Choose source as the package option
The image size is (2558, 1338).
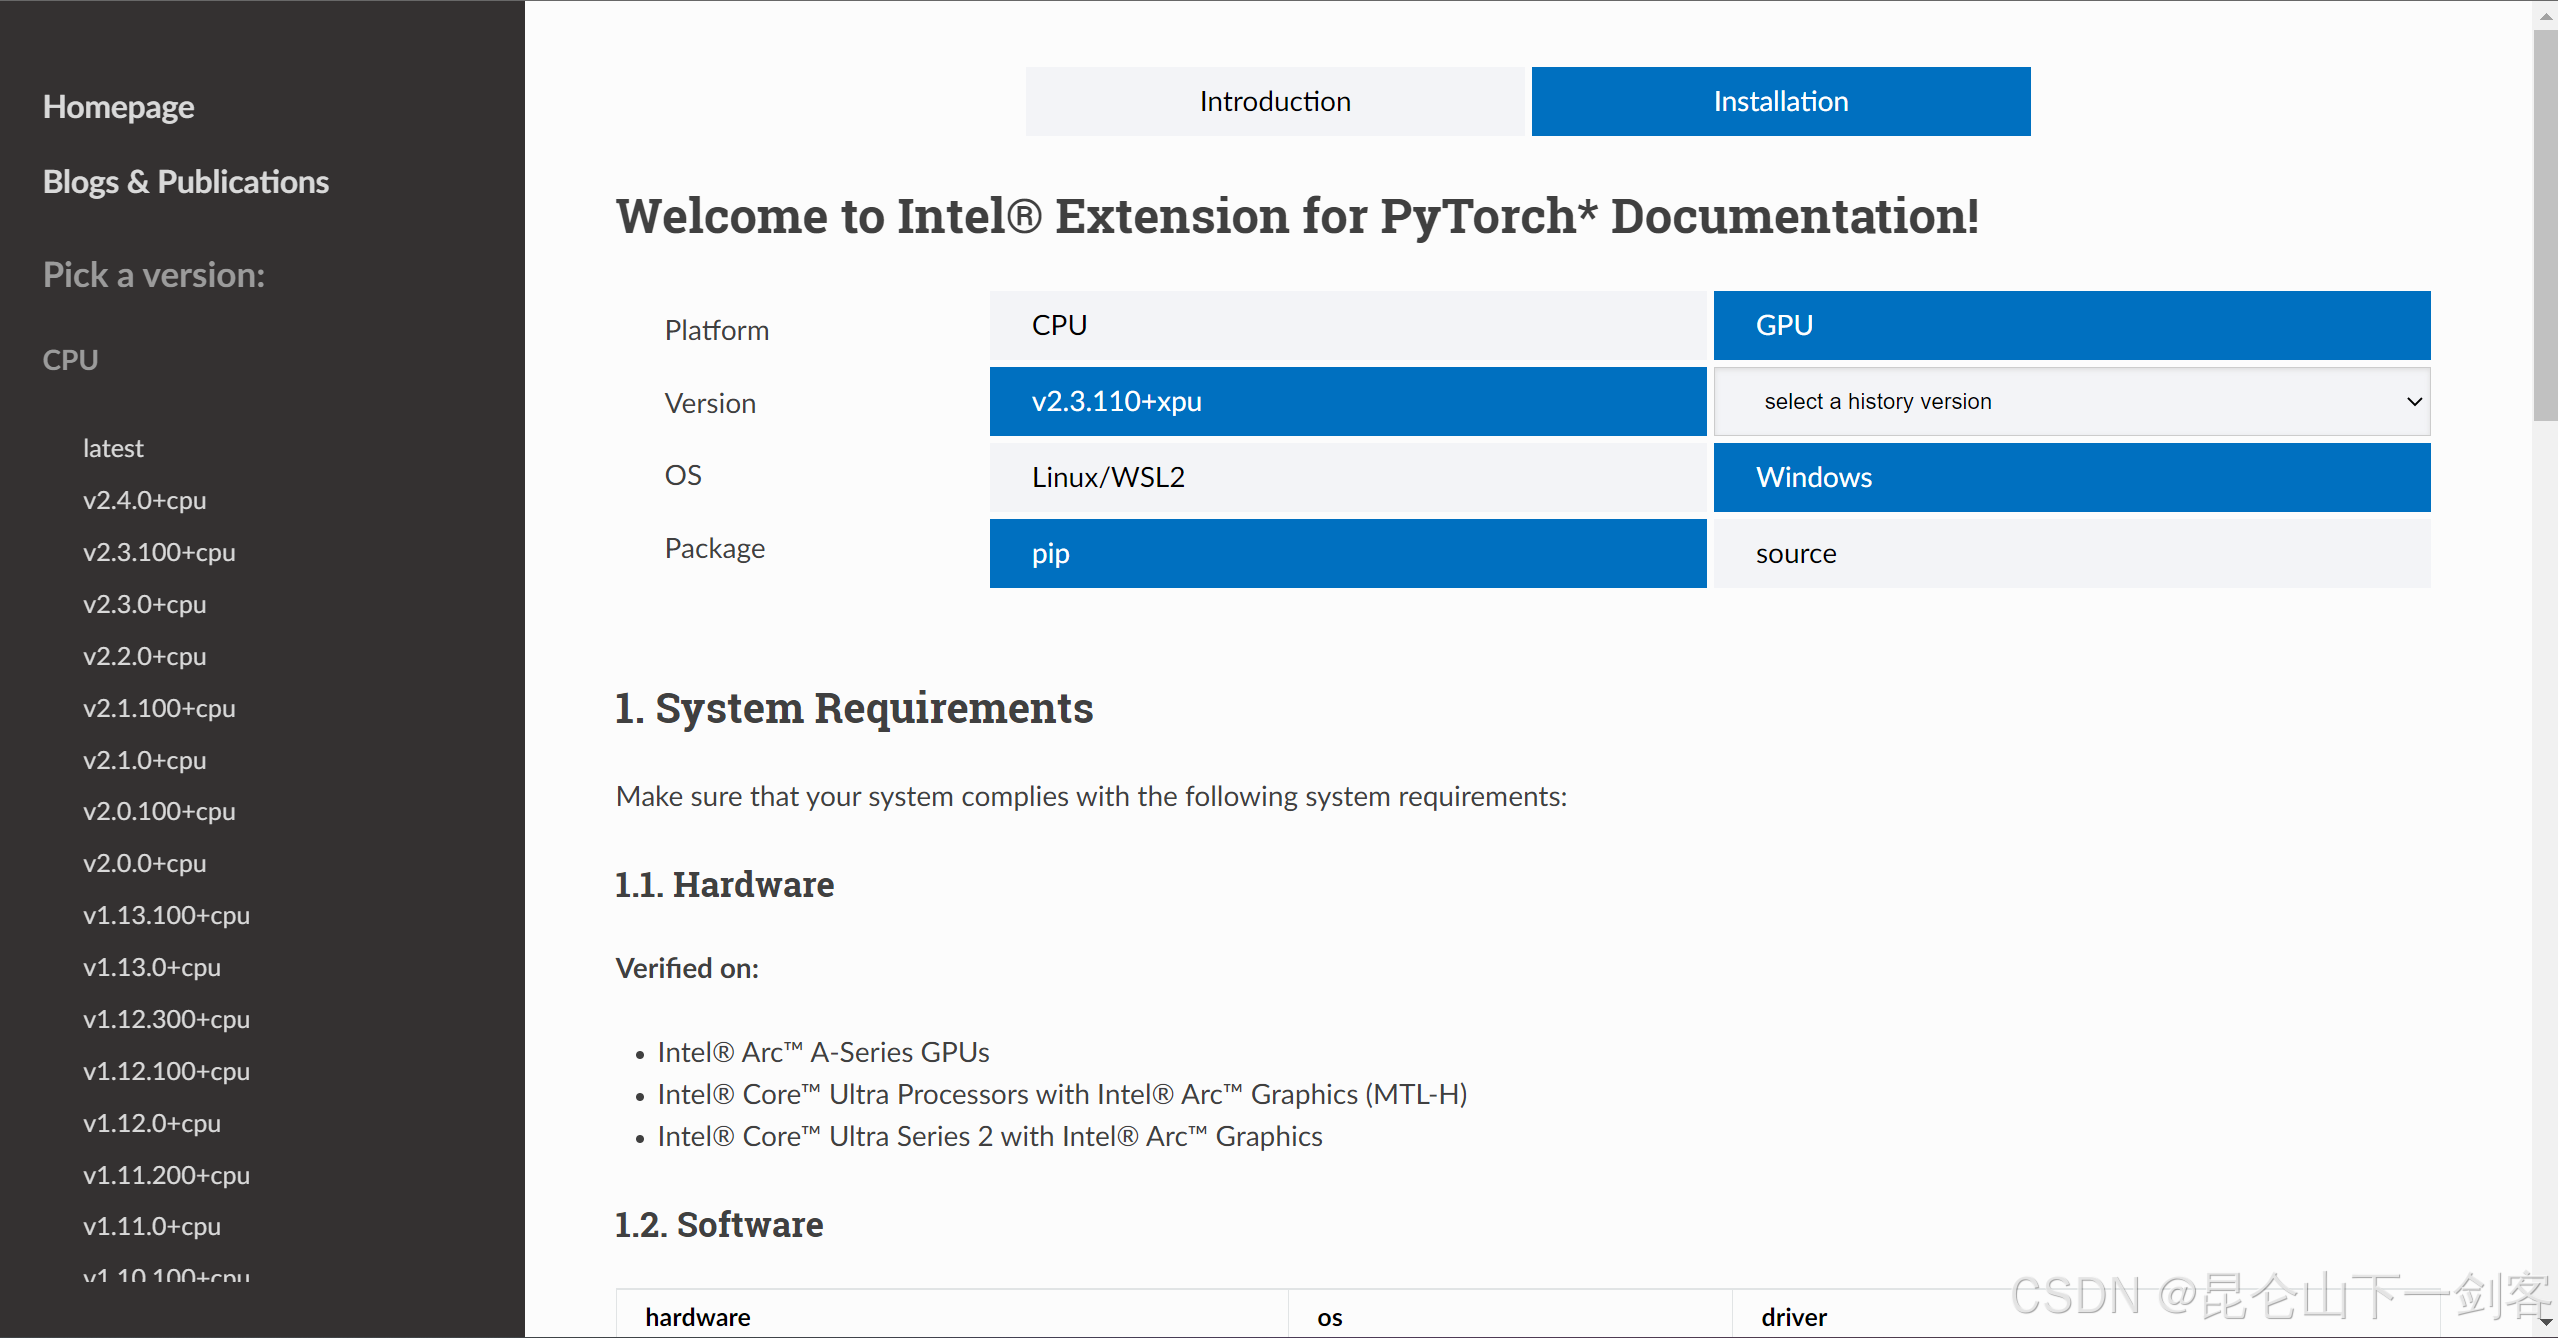[x=2070, y=553]
